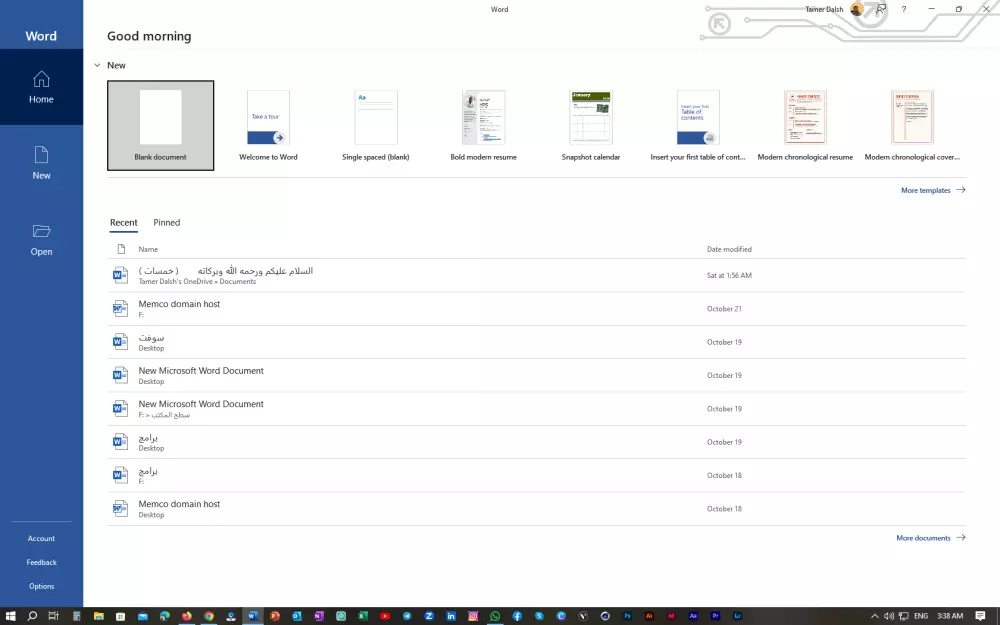Image resolution: width=1000 pixels, height=625 pixels.
Task: Open Excel from taskbar
Action: [x=362, y=616]
